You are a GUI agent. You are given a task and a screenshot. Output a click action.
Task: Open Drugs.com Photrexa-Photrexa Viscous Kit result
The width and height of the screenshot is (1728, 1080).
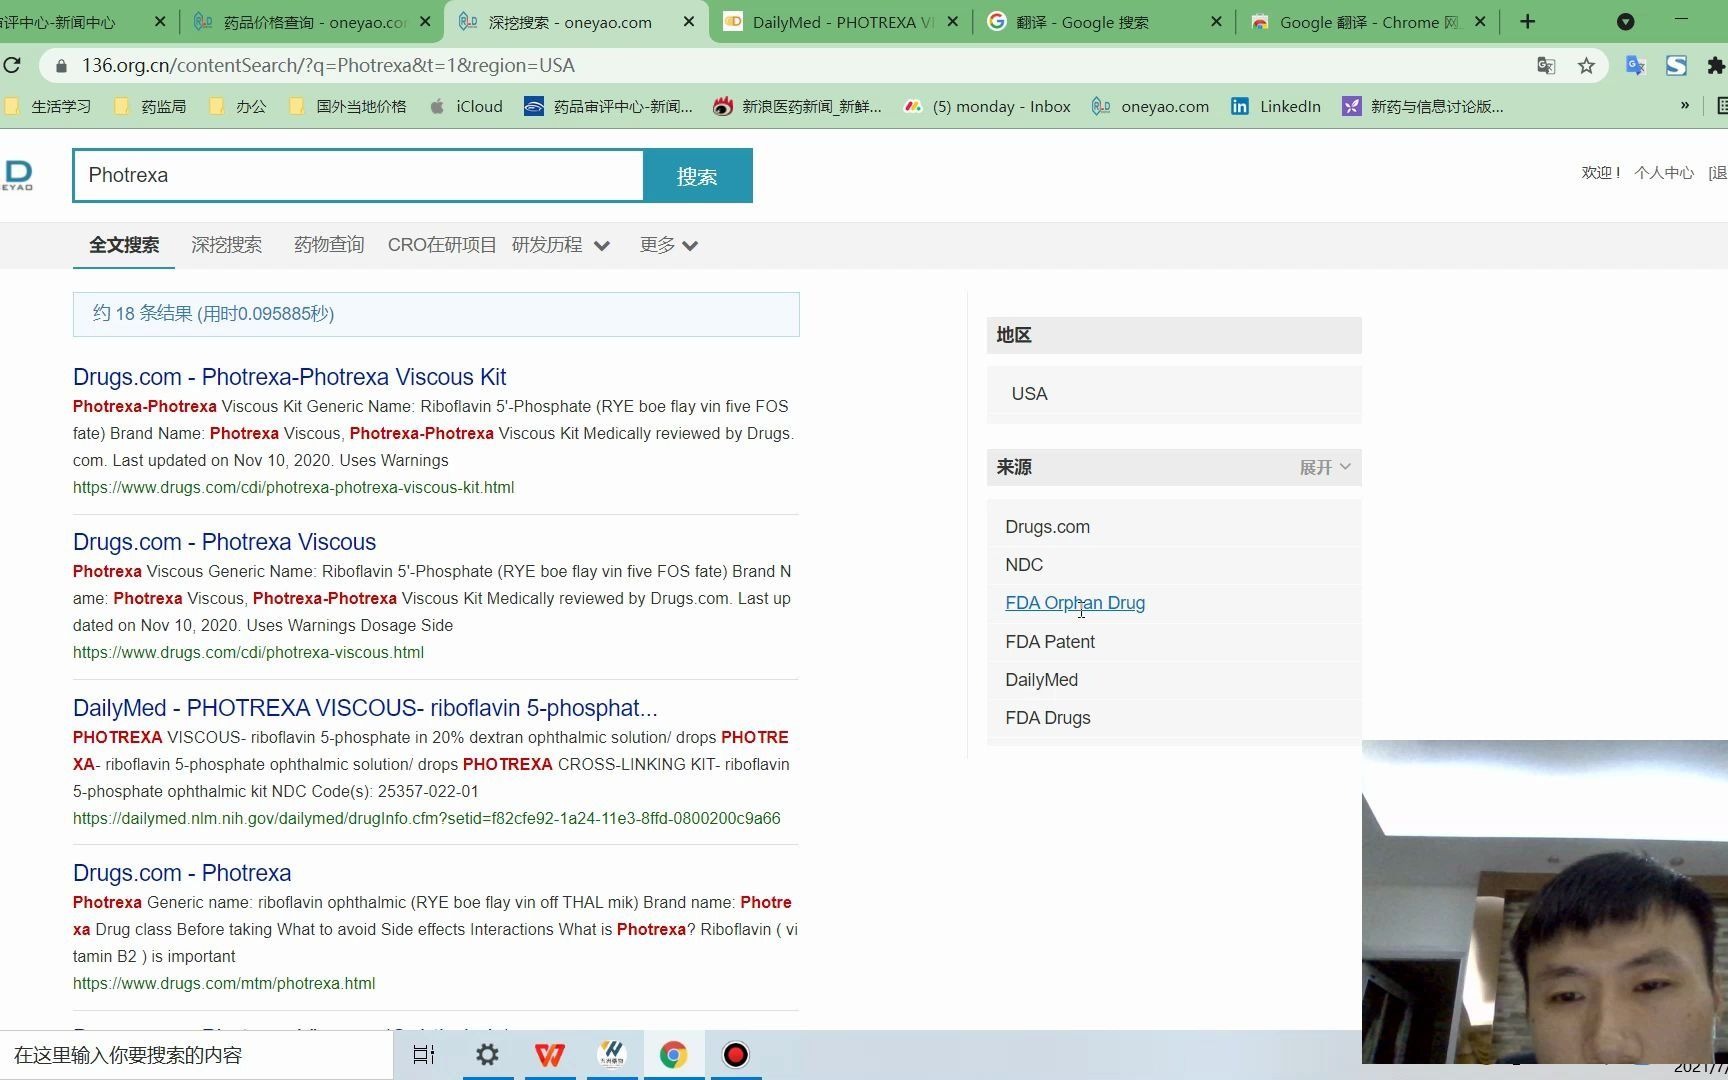(x=289, y=377)
